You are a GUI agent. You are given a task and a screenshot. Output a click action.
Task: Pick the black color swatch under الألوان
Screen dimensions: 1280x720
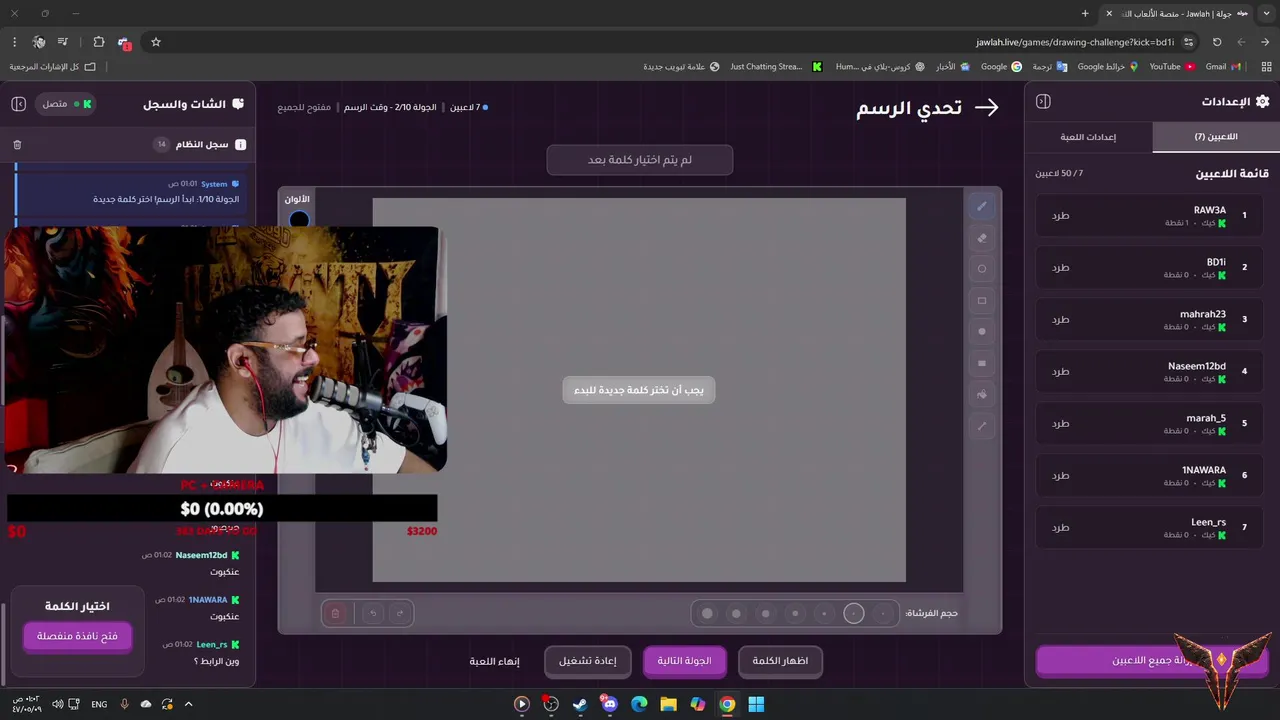click(x=299, y=220)
